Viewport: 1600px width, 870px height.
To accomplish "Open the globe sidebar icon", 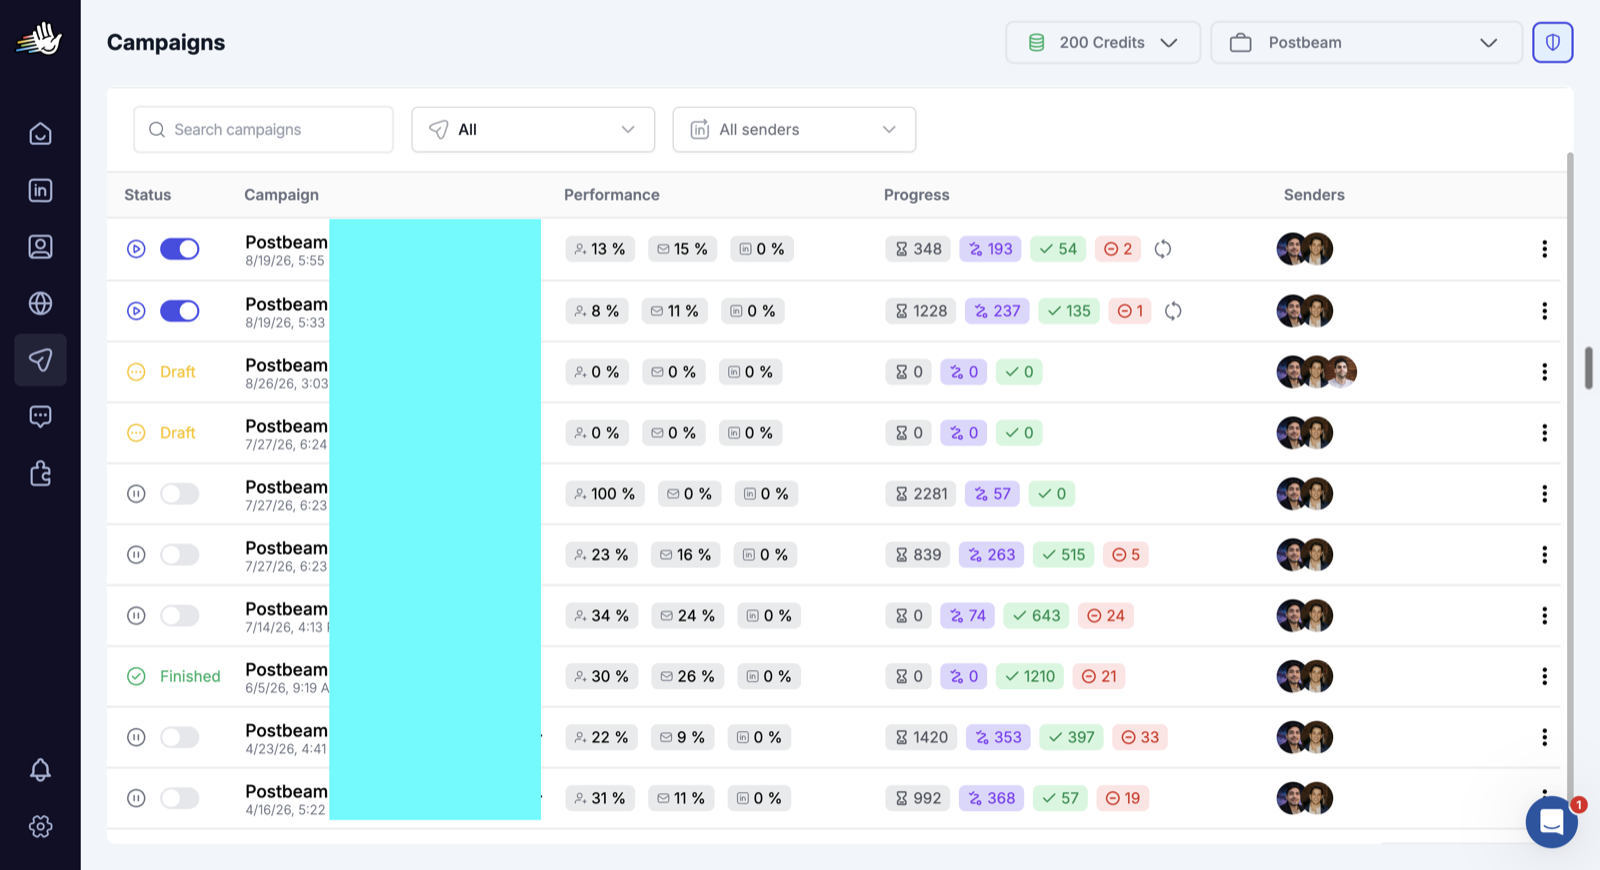I will point(40,303).
